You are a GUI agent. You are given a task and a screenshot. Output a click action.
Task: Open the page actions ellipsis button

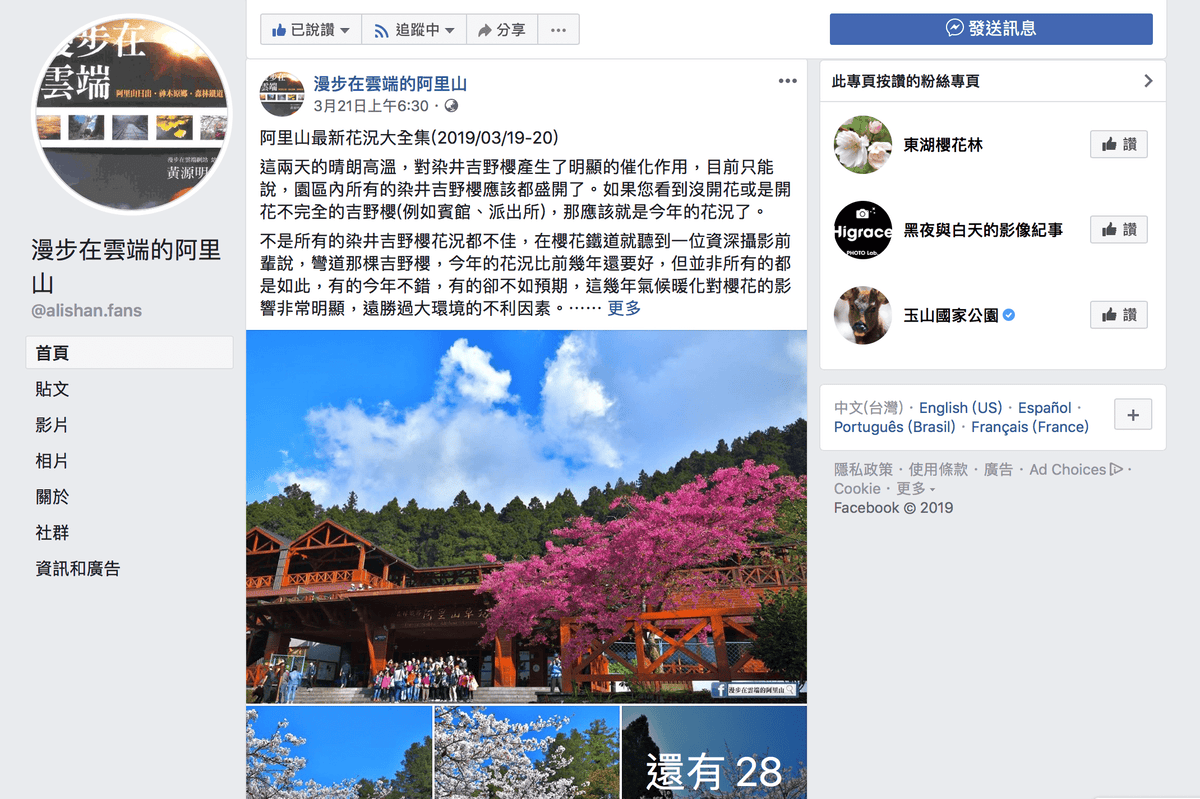click(558, 30)
